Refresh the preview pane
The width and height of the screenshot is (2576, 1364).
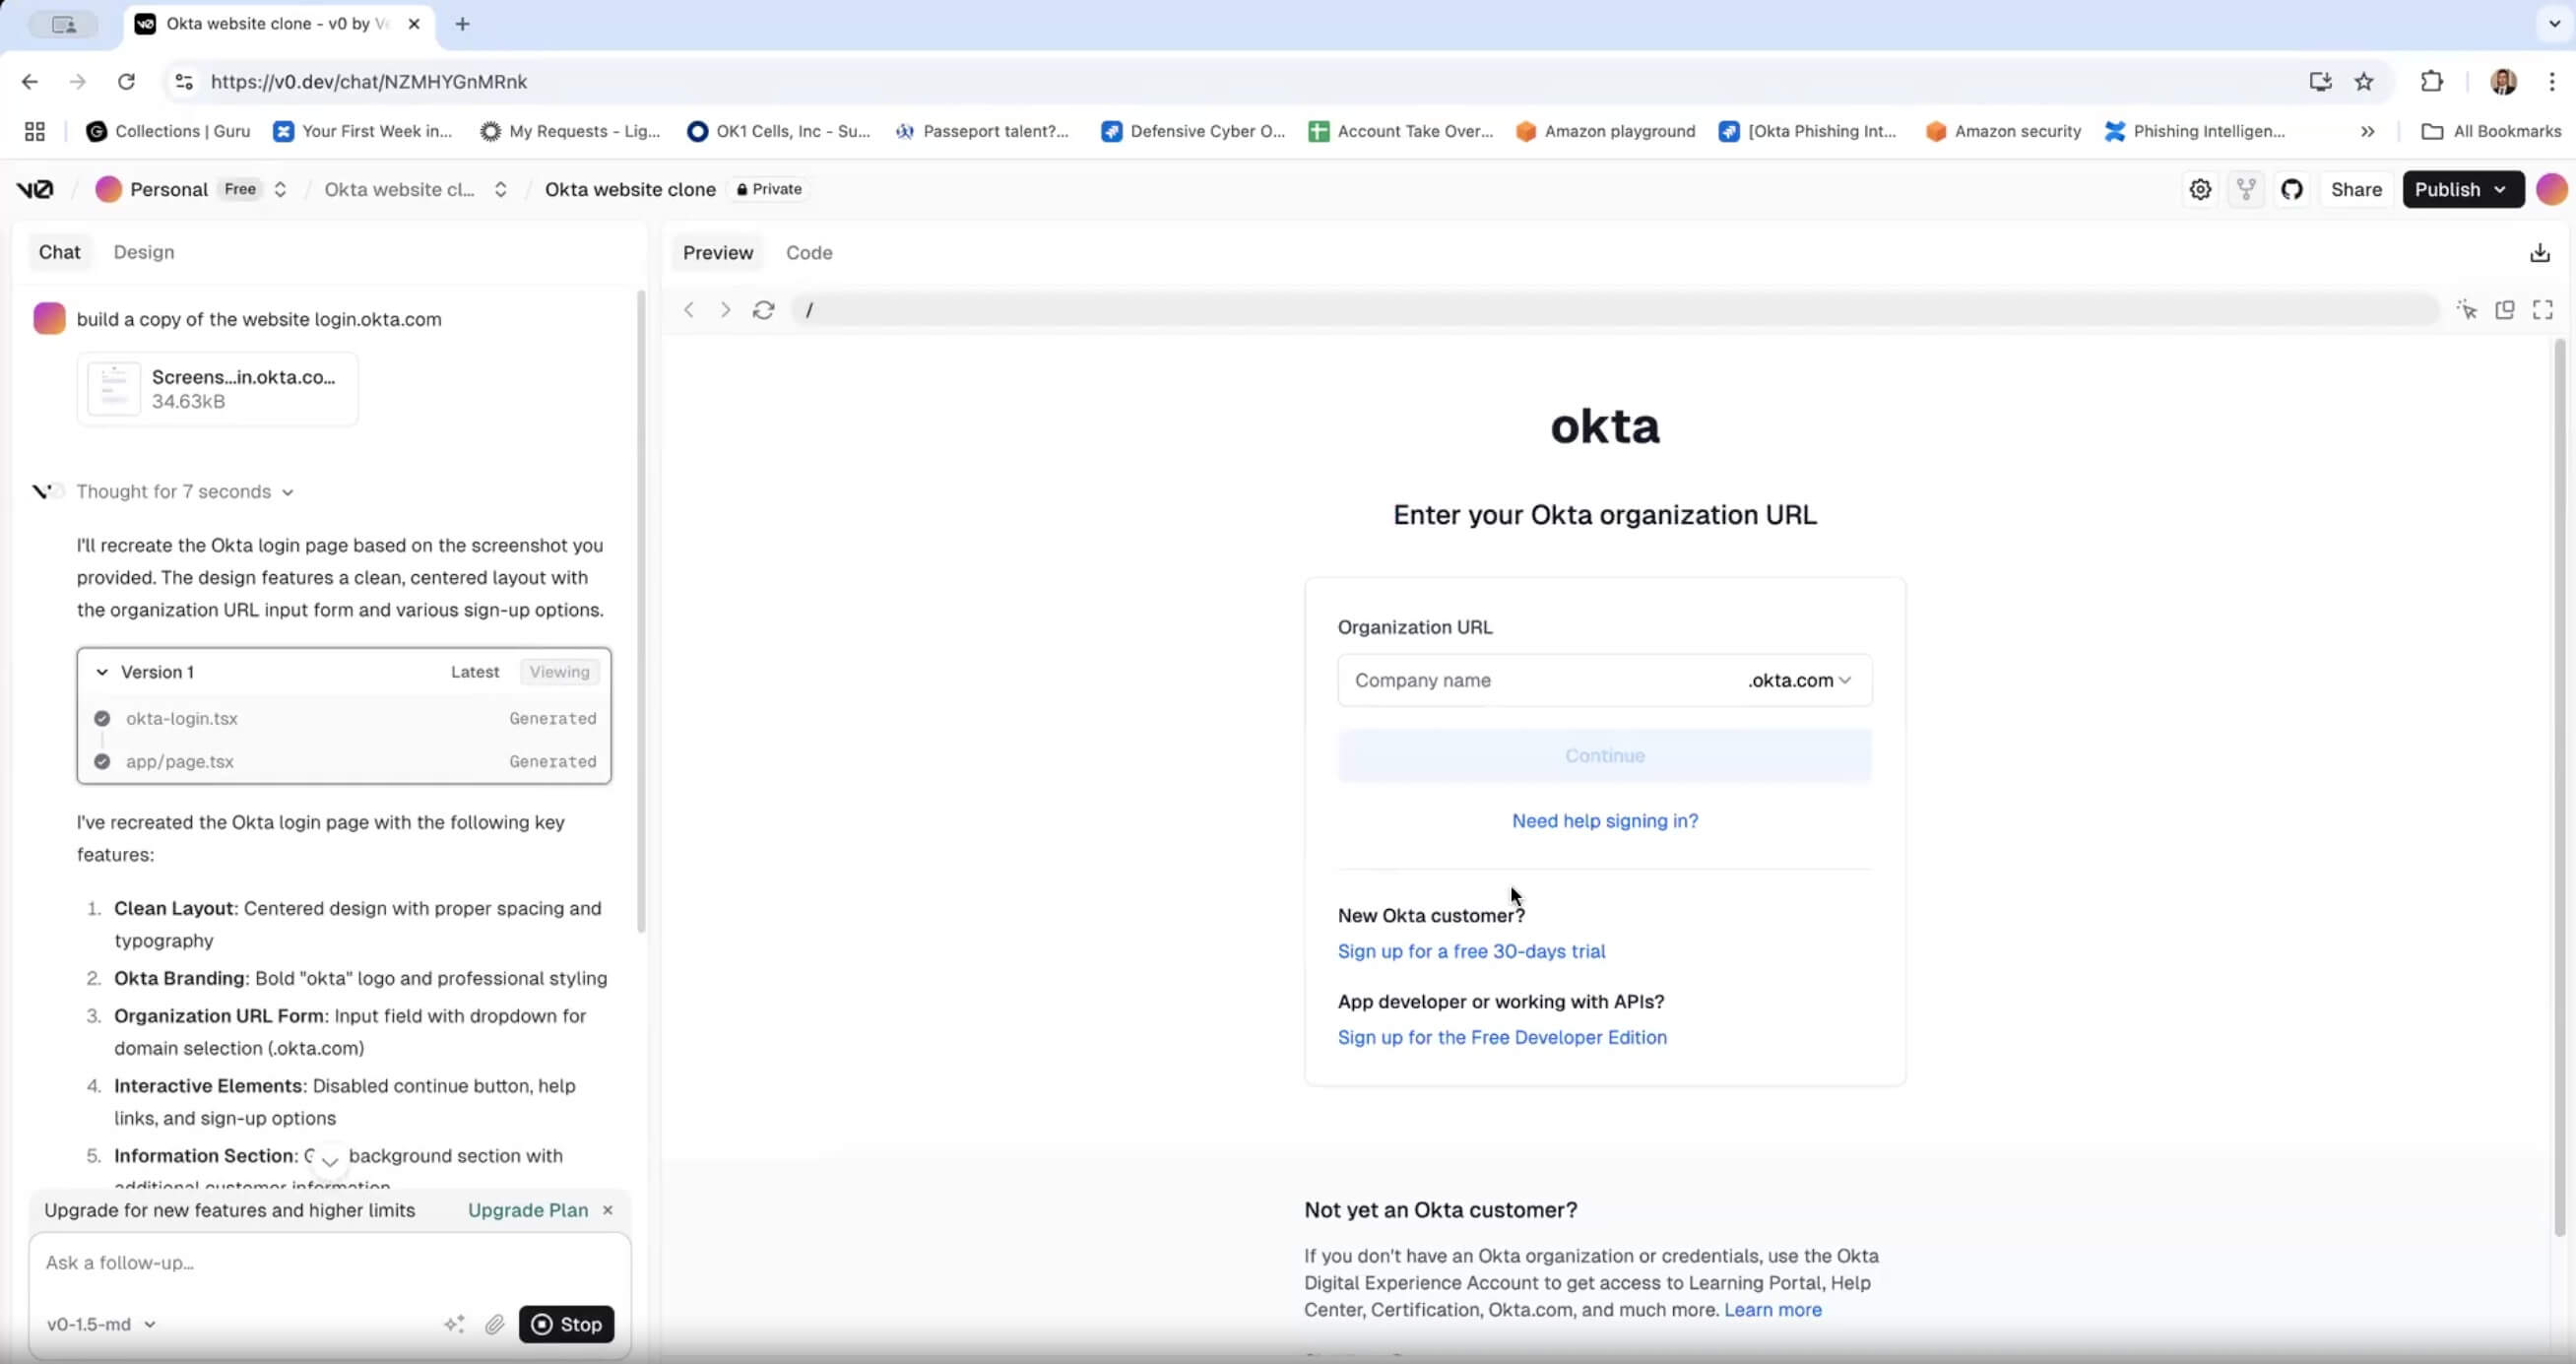pos(763,310)
